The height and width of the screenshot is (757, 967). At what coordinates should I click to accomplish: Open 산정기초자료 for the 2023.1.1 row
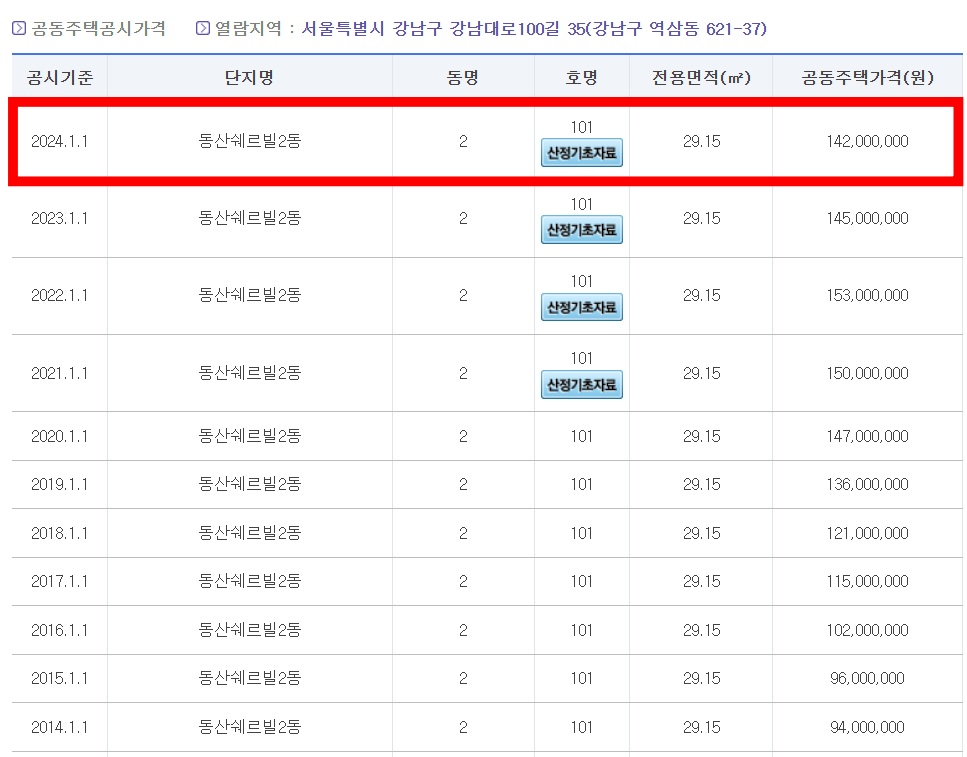tap(581, 230)
